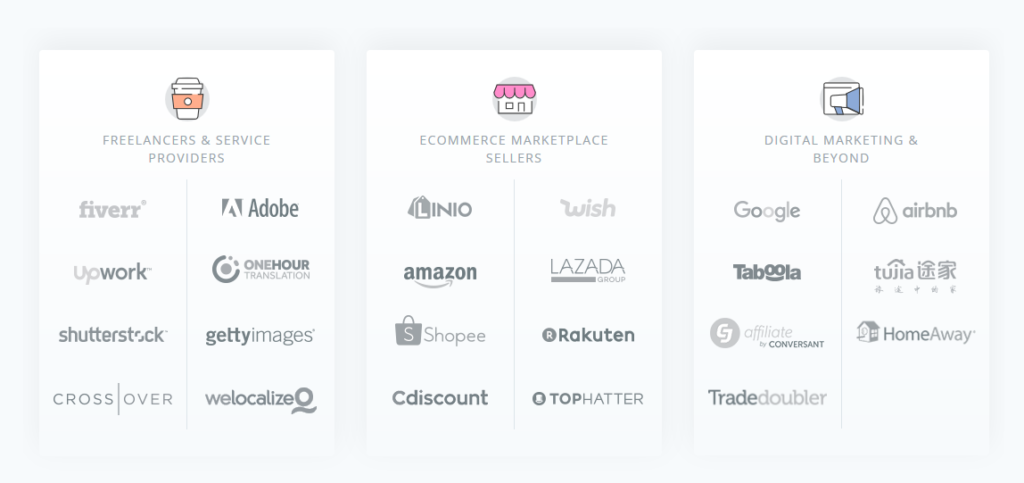Click the OneHour Translation logo
The width and height of the screenshot is (1024, 483).
click(261, 269)
